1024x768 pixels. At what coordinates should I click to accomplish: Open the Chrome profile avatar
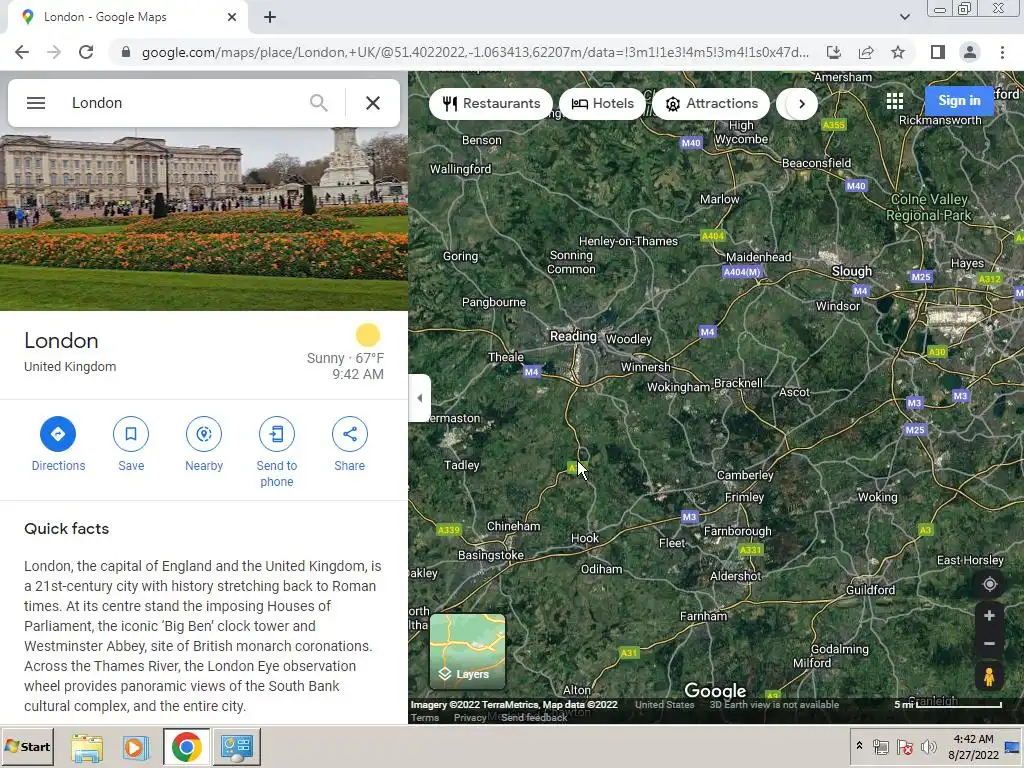tap(970, 52)
